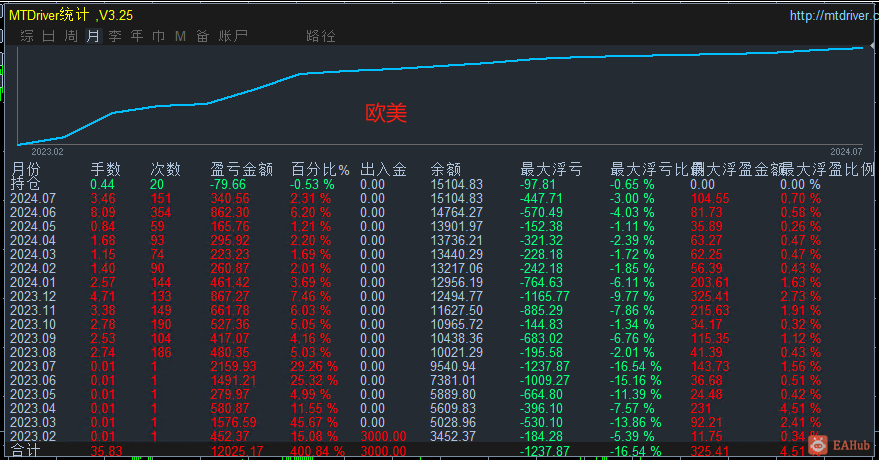Click the 余额 column header
This screenshot has height=460, width=879.
coord(446,169)
